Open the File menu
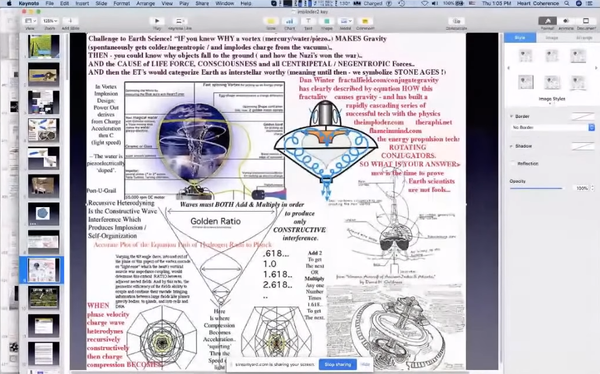 (50, 3)
